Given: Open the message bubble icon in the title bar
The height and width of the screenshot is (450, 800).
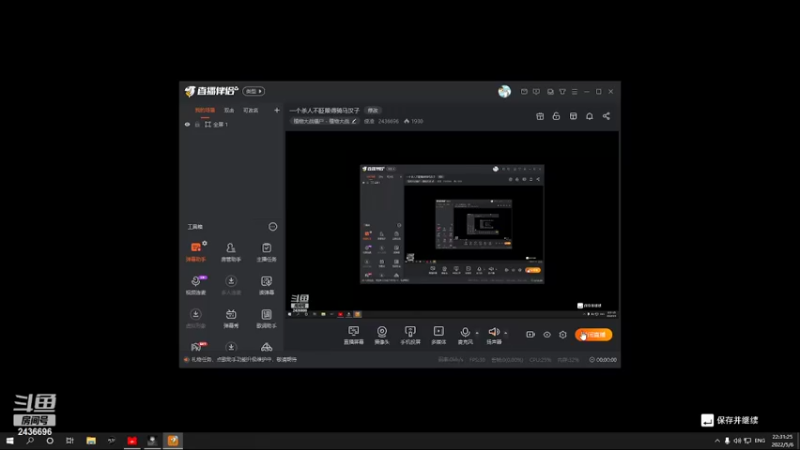Looking at the screenshot, I should point(536,92).
